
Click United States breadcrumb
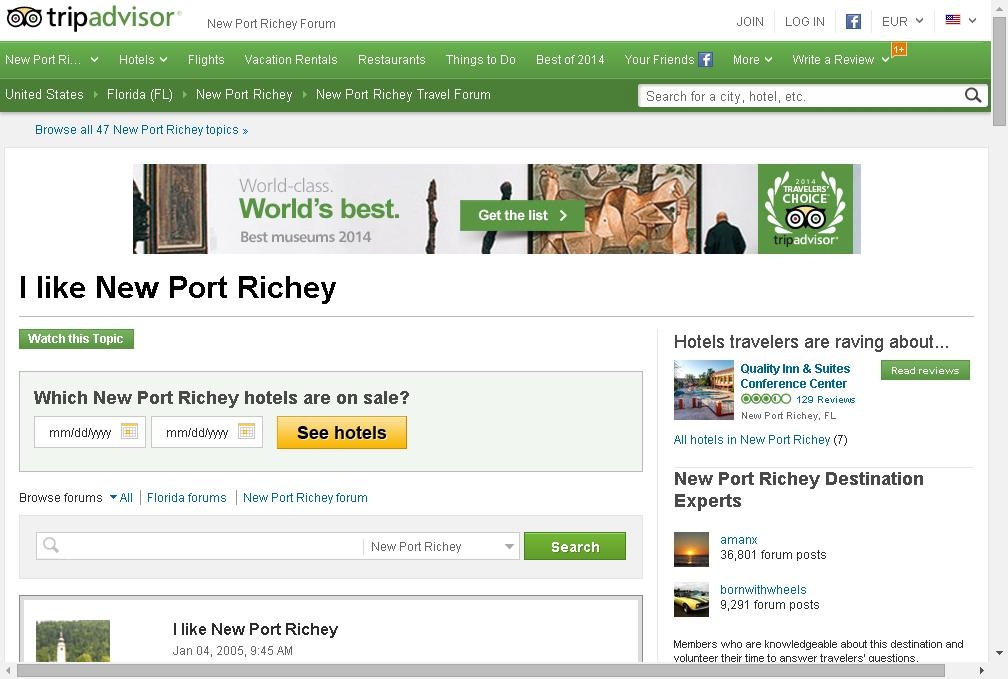point(44,95)
